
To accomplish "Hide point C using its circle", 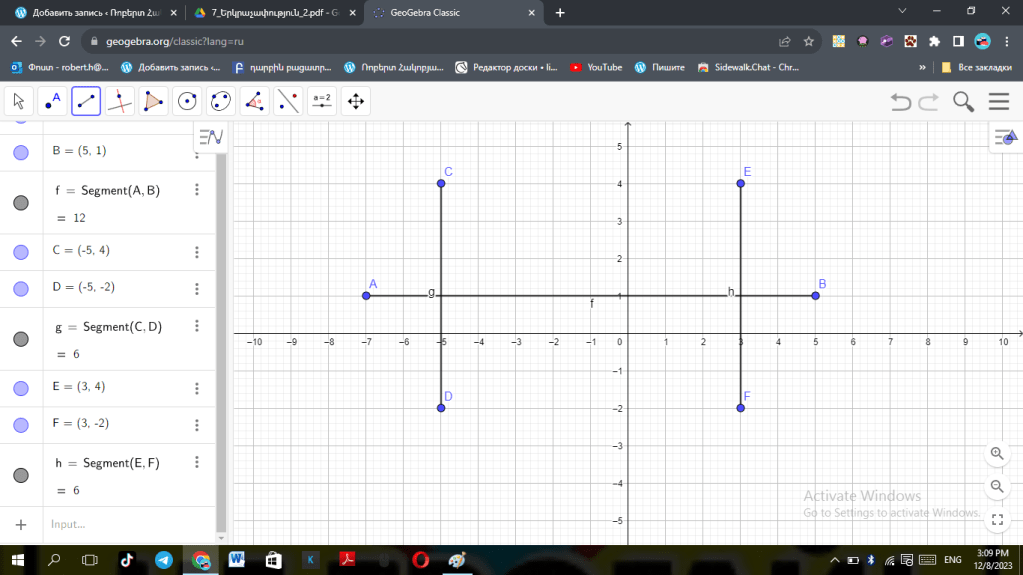I will (20, 251).
